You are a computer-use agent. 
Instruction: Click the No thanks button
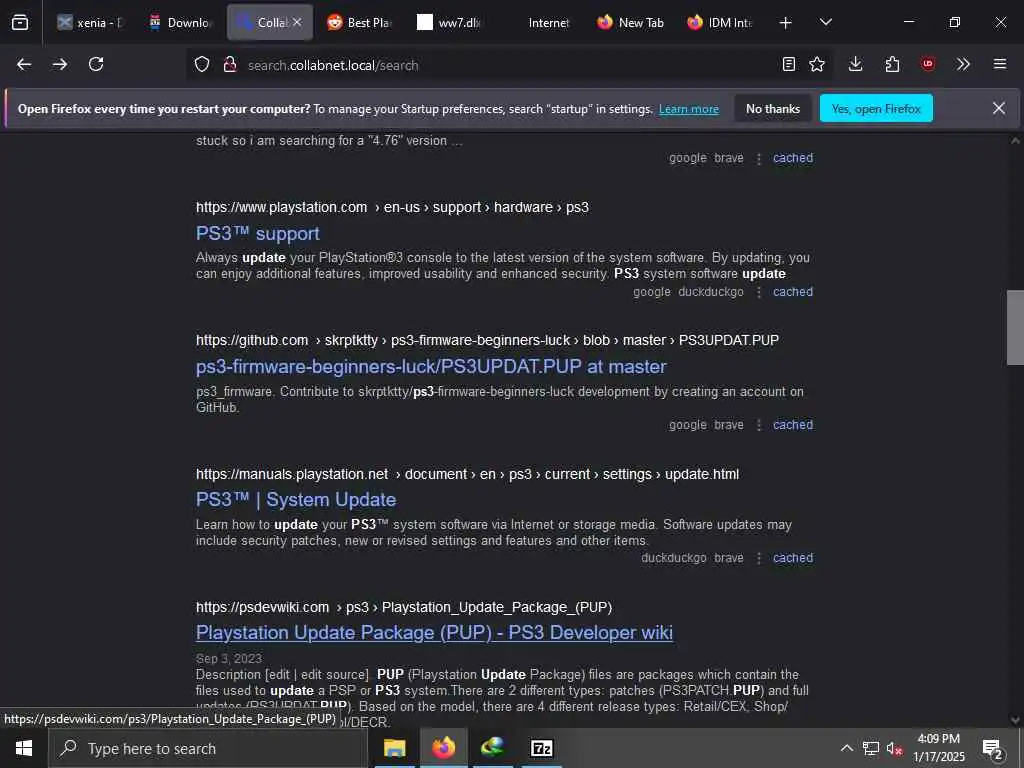(x=773, y=108)
